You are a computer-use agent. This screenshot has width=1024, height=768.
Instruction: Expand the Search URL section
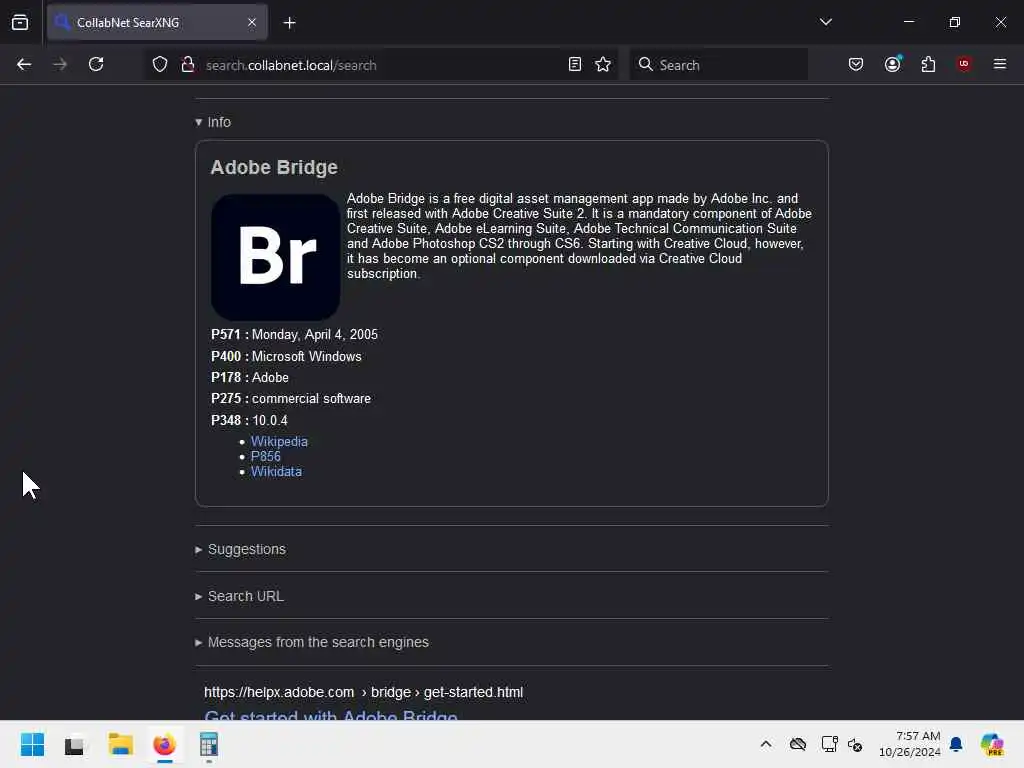[239, 596]
